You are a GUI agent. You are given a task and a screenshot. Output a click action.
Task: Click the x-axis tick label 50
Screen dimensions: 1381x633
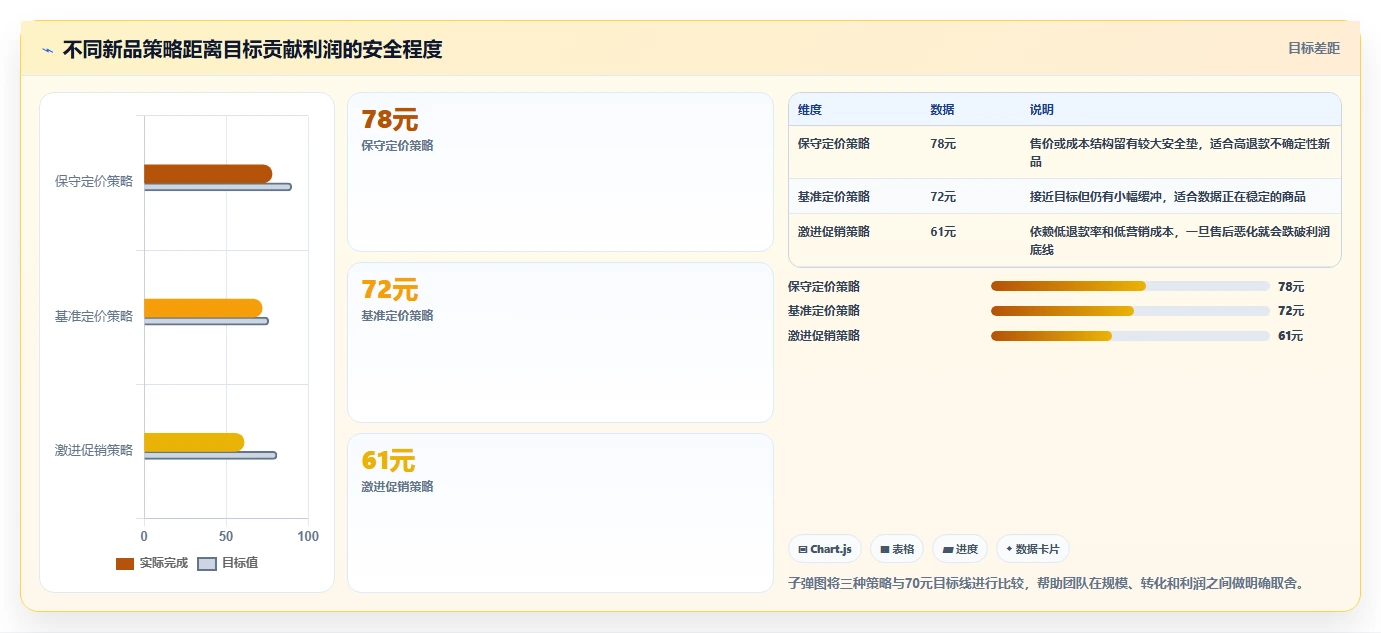coord(226,536)
